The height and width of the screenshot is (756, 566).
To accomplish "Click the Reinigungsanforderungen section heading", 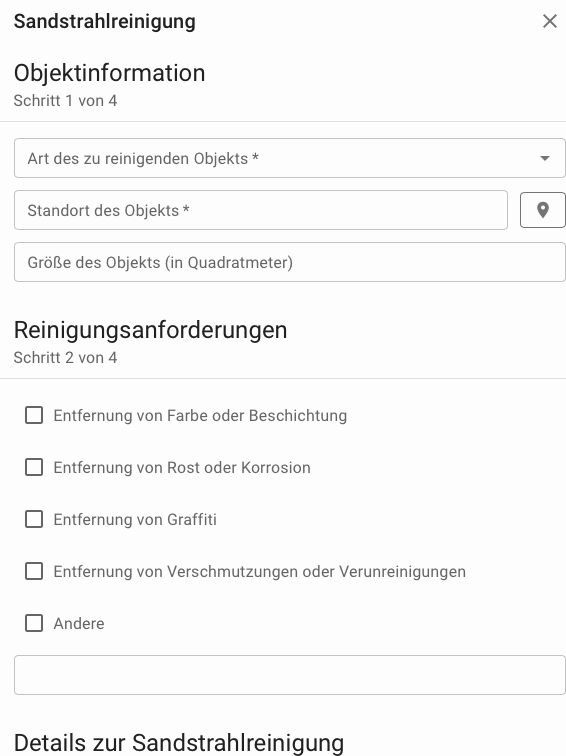I will (x=150, y=330).
